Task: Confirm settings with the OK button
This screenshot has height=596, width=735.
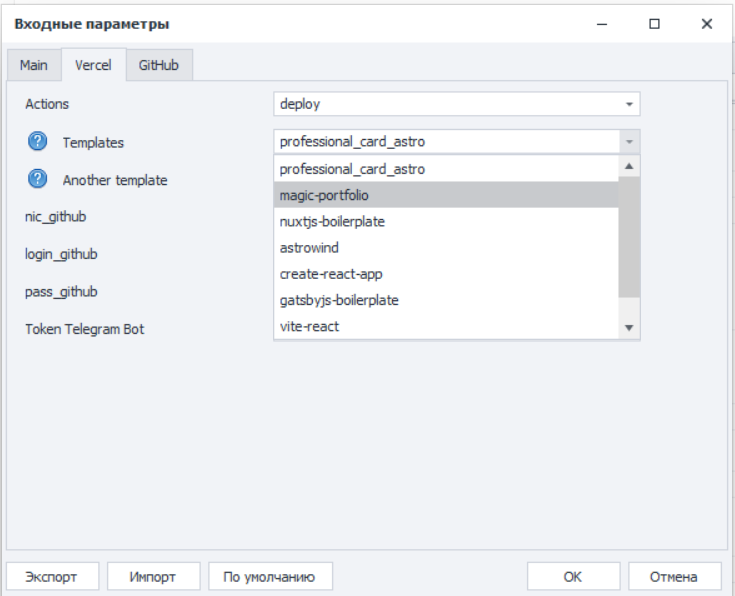Action: click(x=572, y=577)
